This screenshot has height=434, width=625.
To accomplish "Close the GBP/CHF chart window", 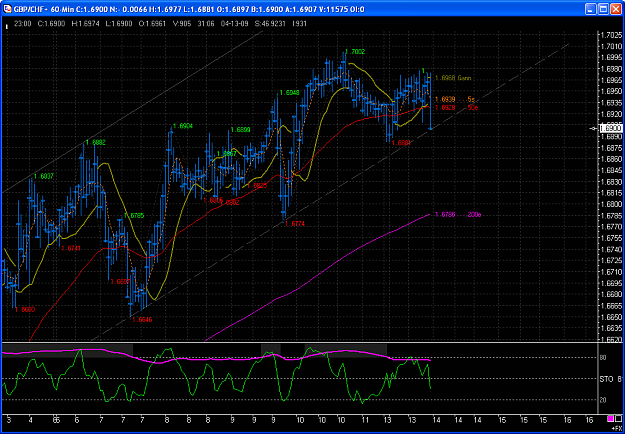I will click(616, 10).
